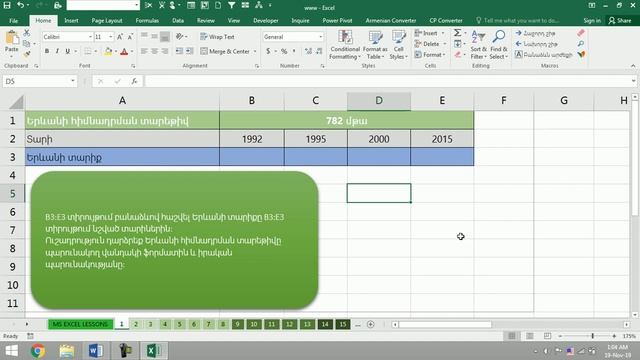Toggle Merge & Center
The height and width of the screenshot is (360, 640).
[x=225, y=51]
